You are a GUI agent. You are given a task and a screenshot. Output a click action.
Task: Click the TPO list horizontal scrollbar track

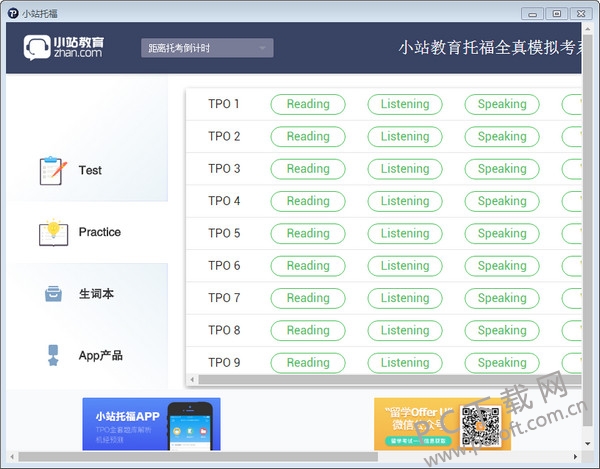(390, 379)
